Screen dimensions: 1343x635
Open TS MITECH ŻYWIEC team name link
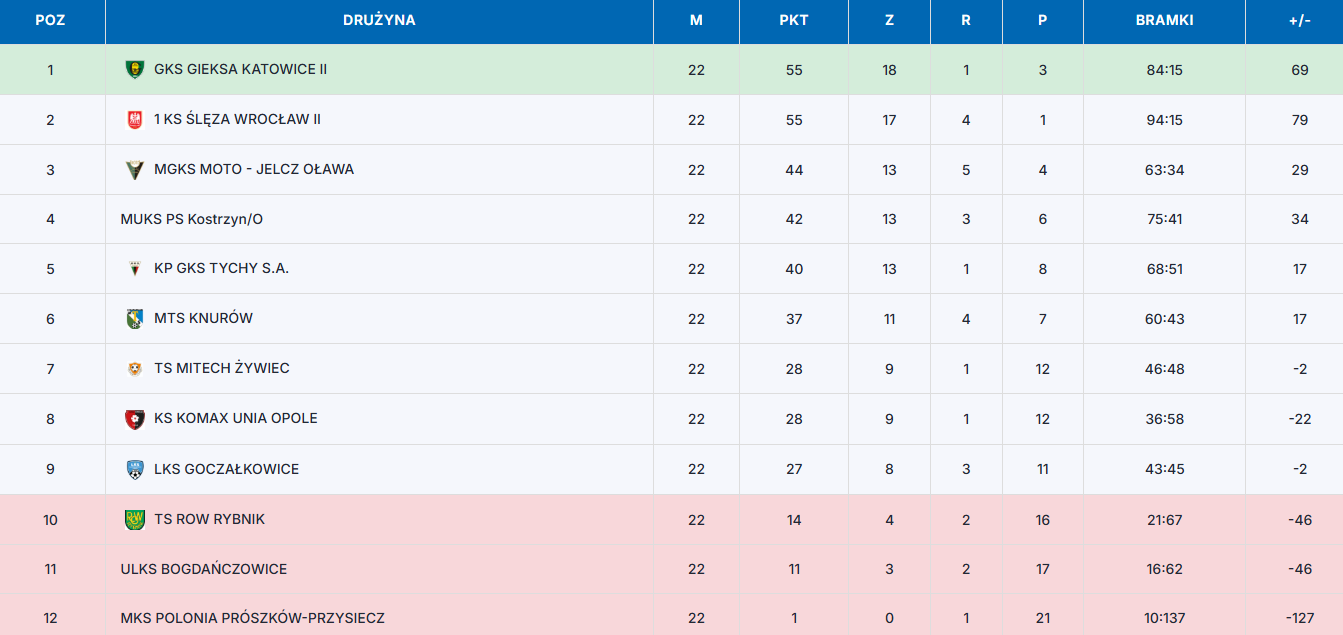(222, 368)
